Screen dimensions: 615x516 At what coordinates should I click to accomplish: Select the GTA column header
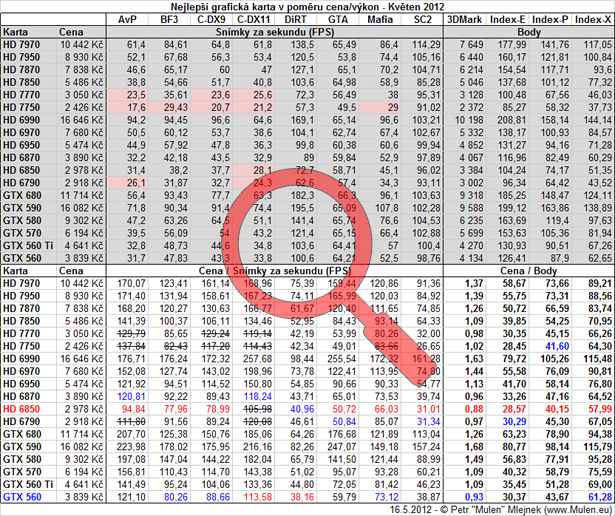coord(338,20)
